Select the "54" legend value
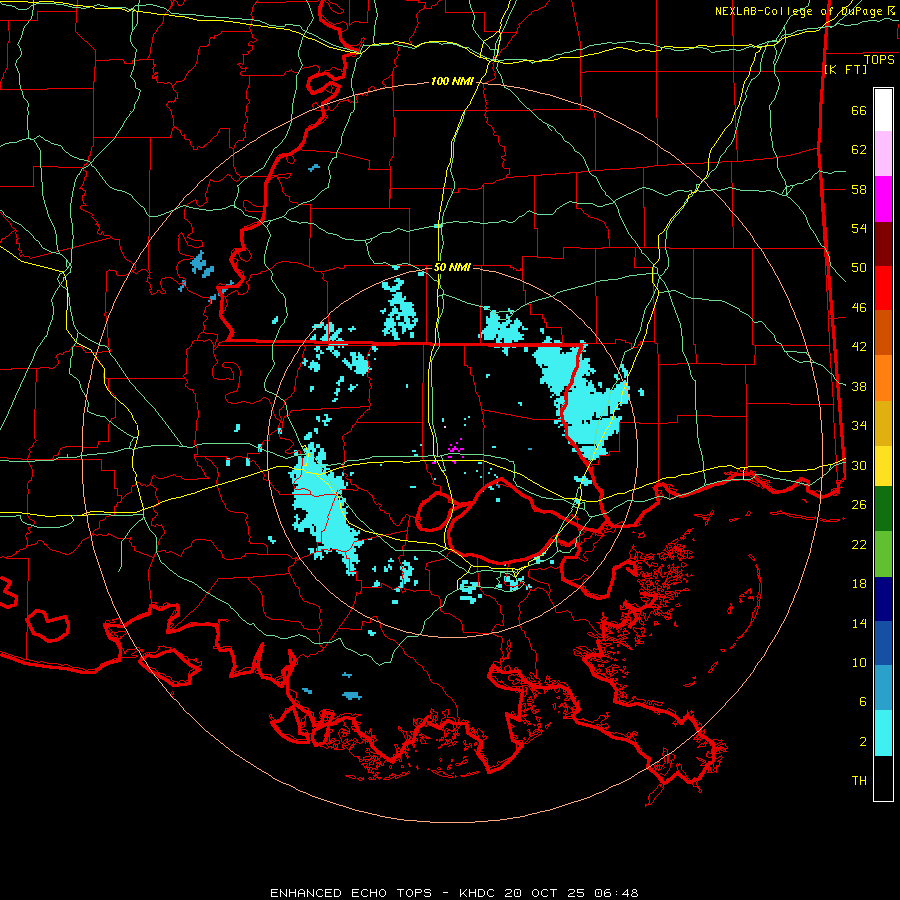Viewport: 900px width, 900px height. tap(859, 228)
